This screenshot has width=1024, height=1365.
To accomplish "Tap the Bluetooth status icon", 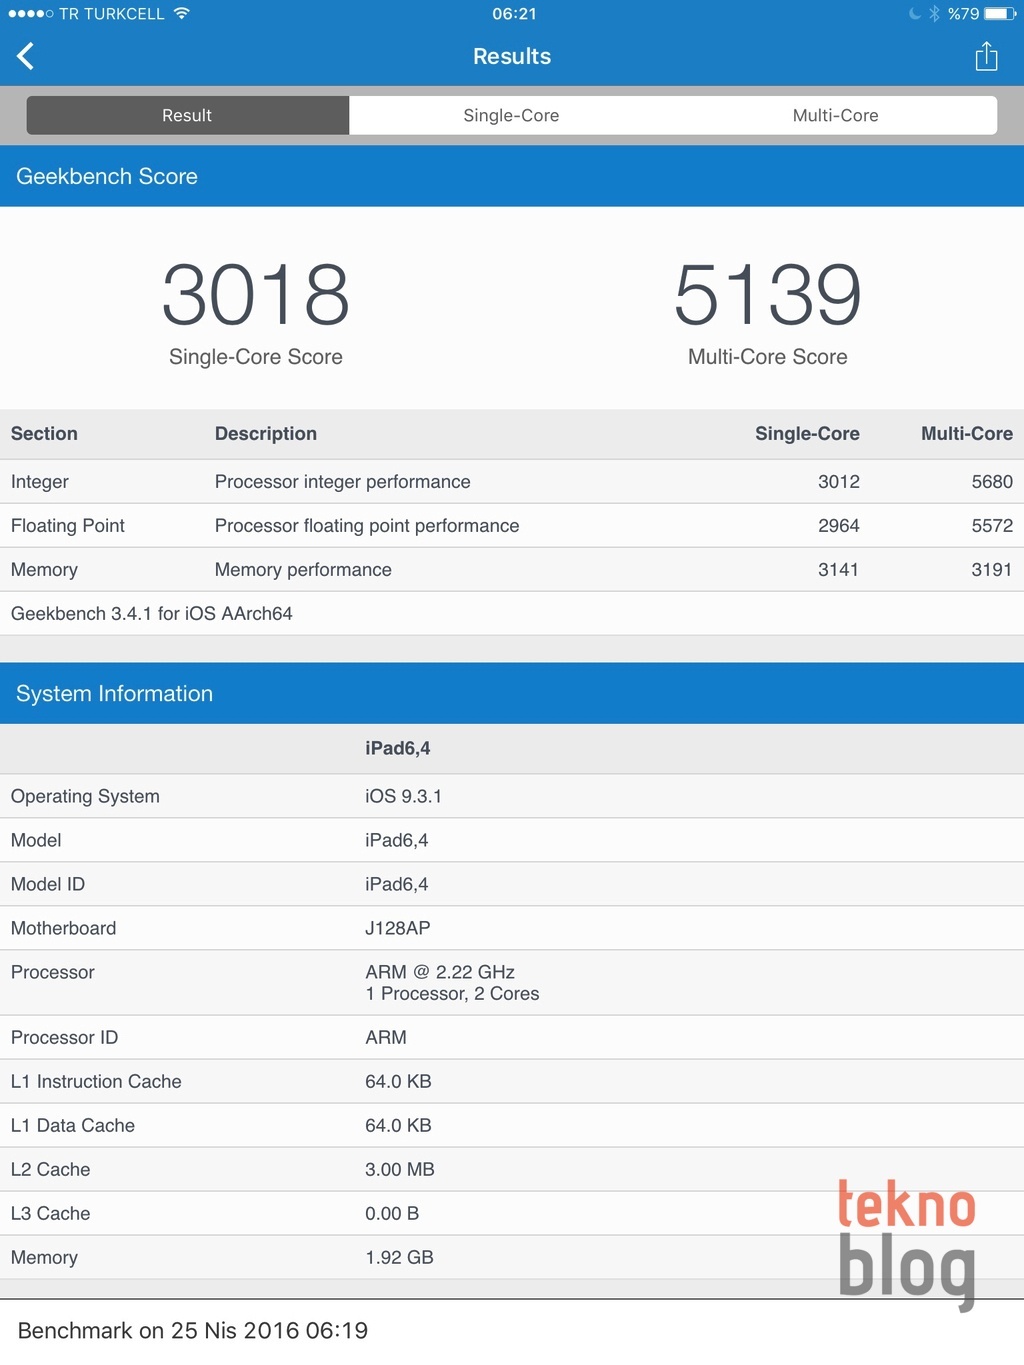I will coord(934,13).
